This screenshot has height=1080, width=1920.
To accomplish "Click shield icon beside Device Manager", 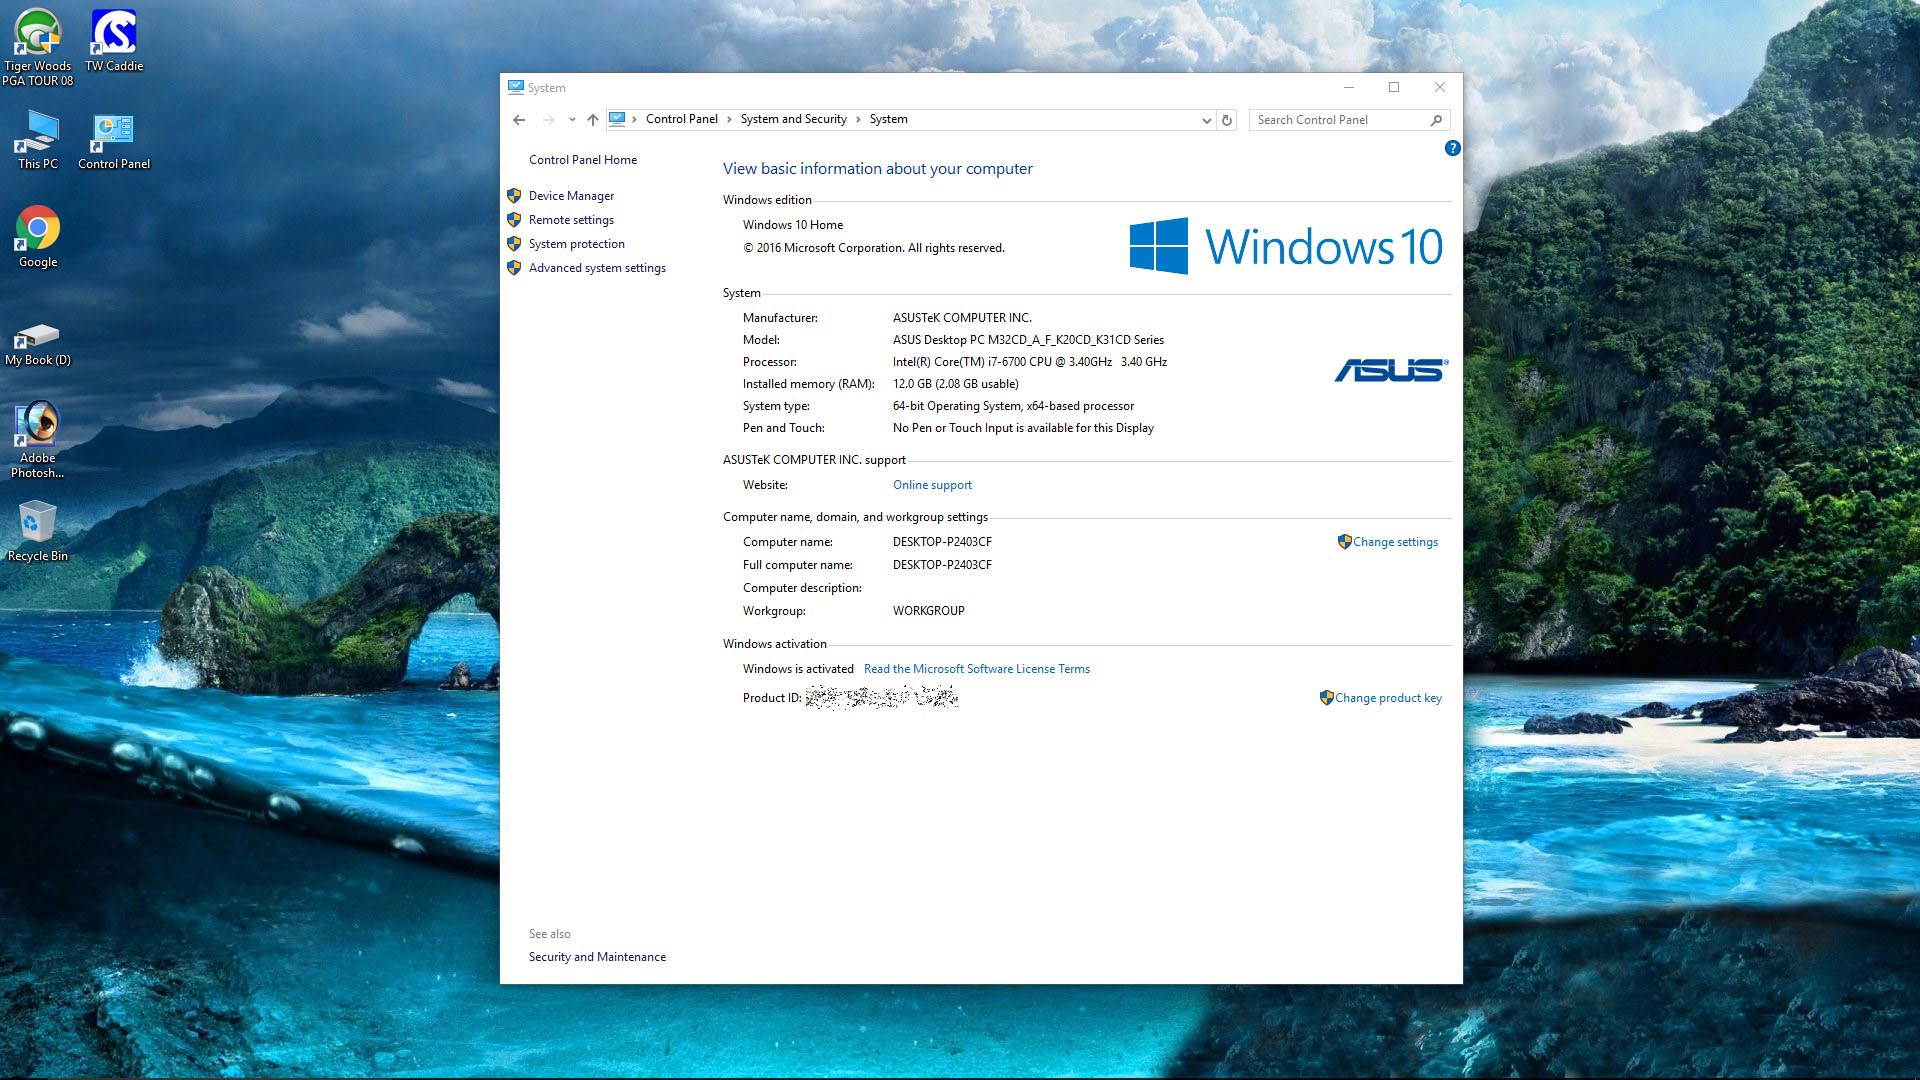I will (x=514, y=196).
